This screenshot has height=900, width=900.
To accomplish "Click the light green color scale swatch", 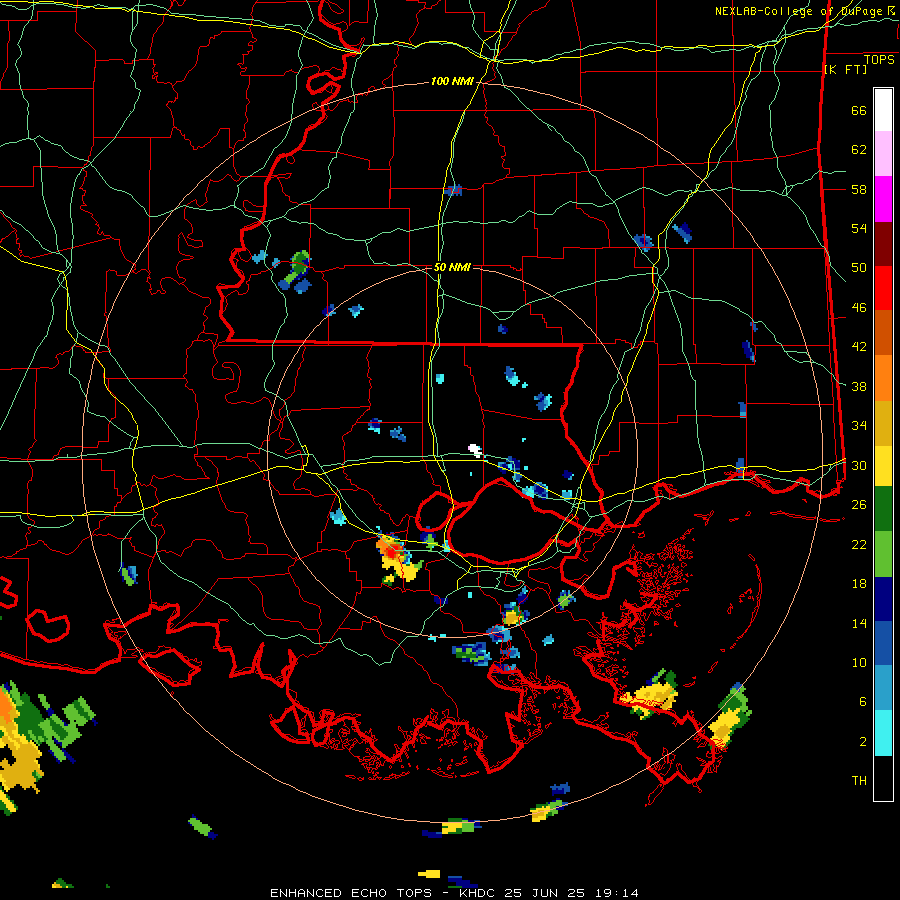I will [883, 554].
